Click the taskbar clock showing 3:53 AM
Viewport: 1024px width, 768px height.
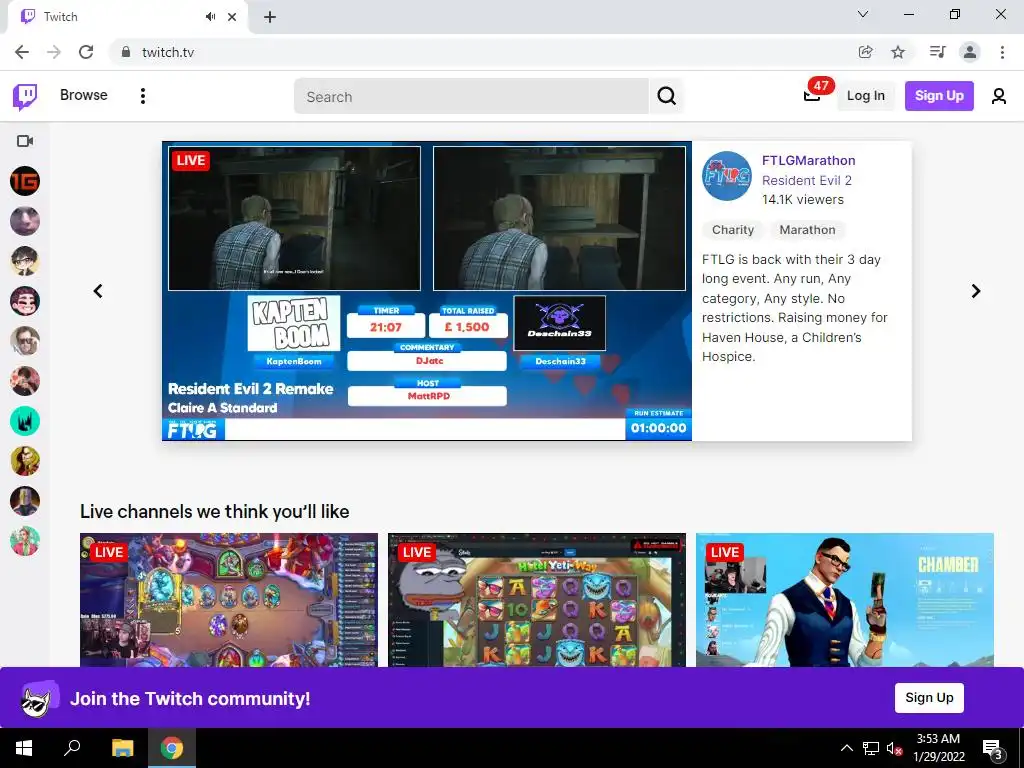pos(938,748)
